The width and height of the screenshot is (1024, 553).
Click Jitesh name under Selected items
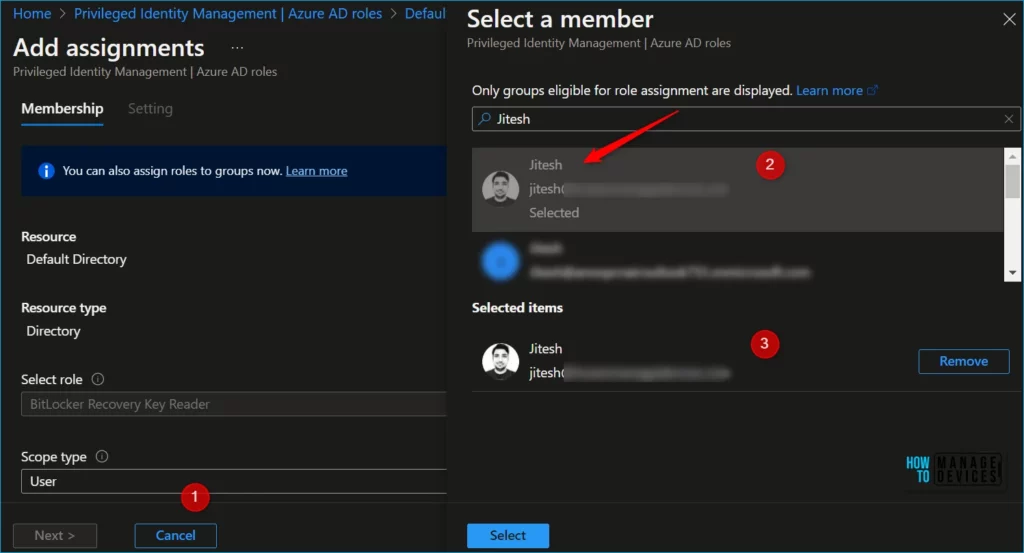pos(545,349)
